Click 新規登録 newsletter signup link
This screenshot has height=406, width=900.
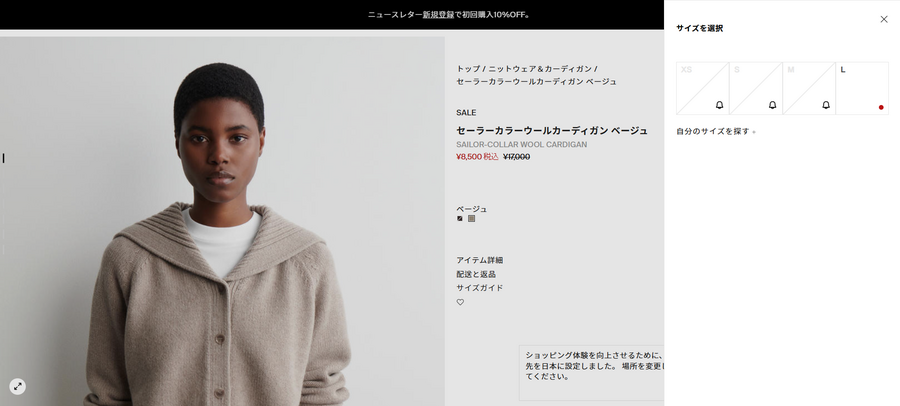click(x=439, y=15)
